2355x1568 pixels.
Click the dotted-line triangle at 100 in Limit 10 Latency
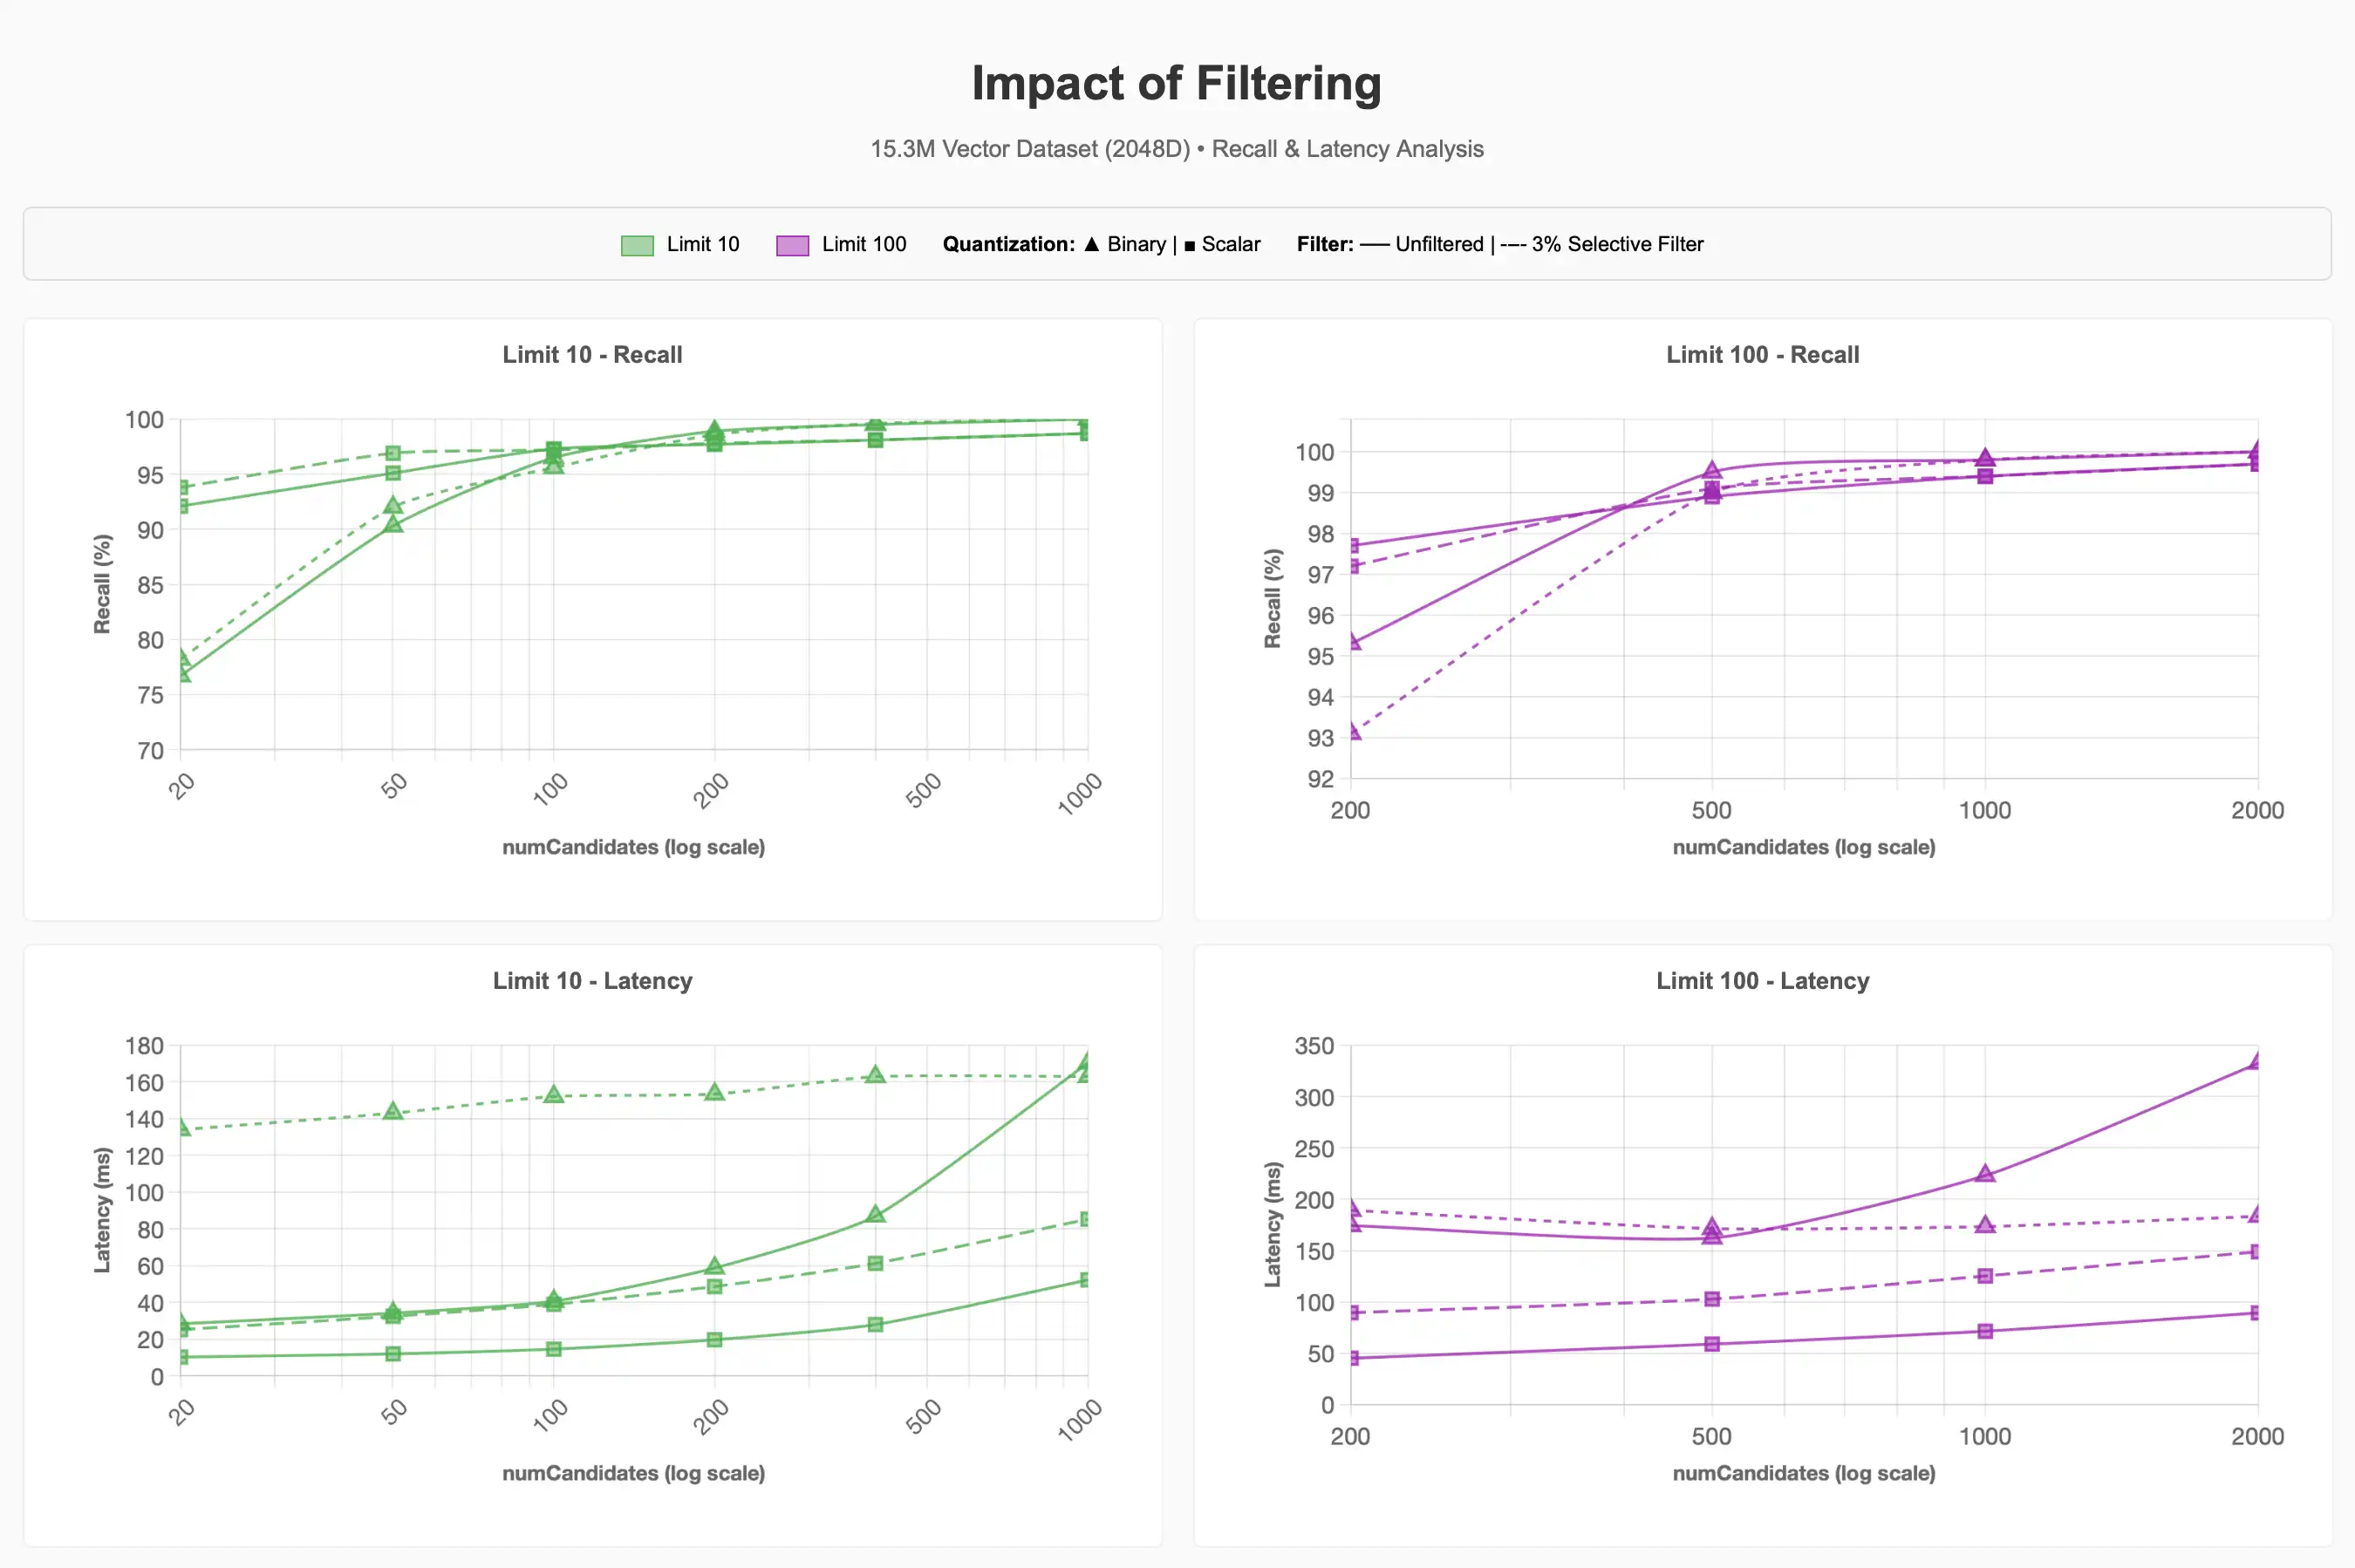coord(553,1095)
